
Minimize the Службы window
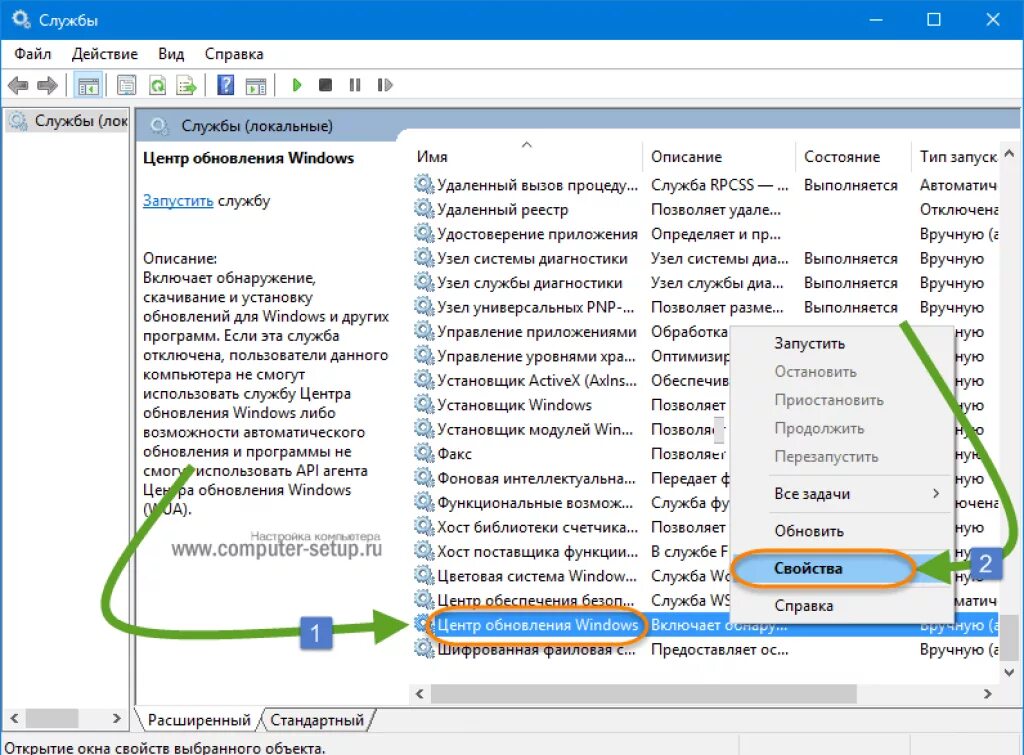point(876,20)
